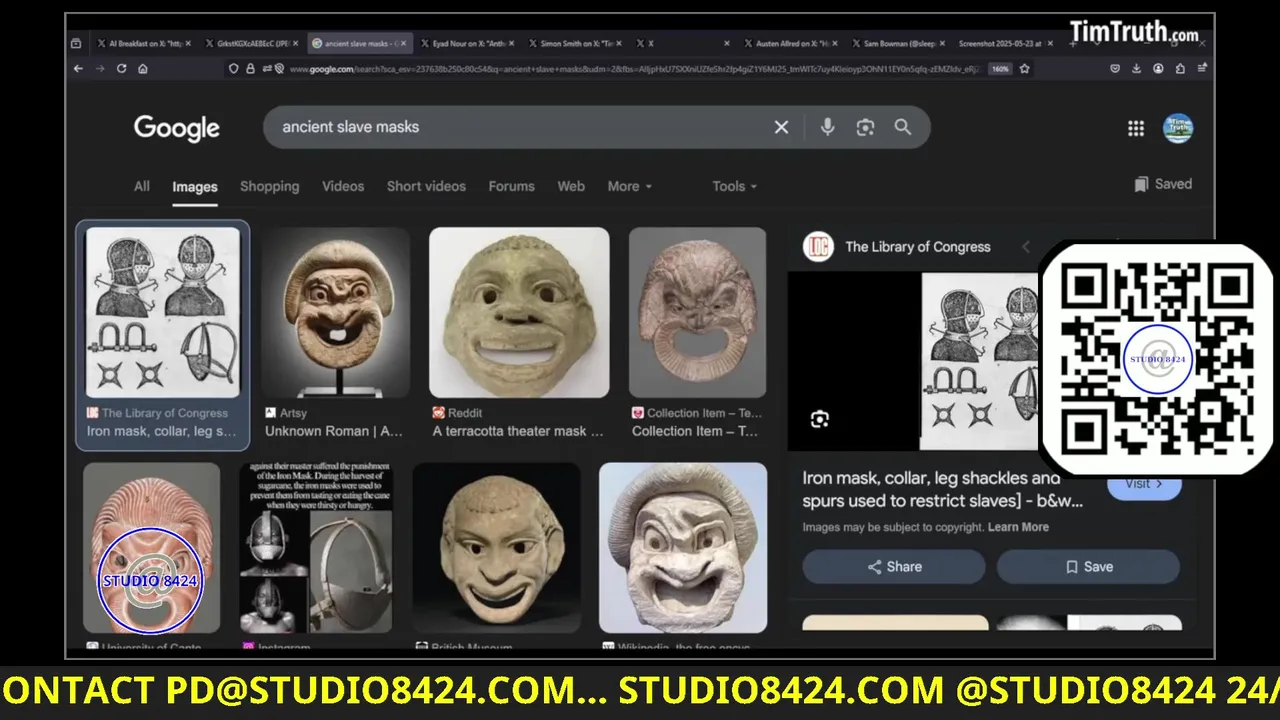
Task: Reload the page with refresh icon
Action: 121,69
